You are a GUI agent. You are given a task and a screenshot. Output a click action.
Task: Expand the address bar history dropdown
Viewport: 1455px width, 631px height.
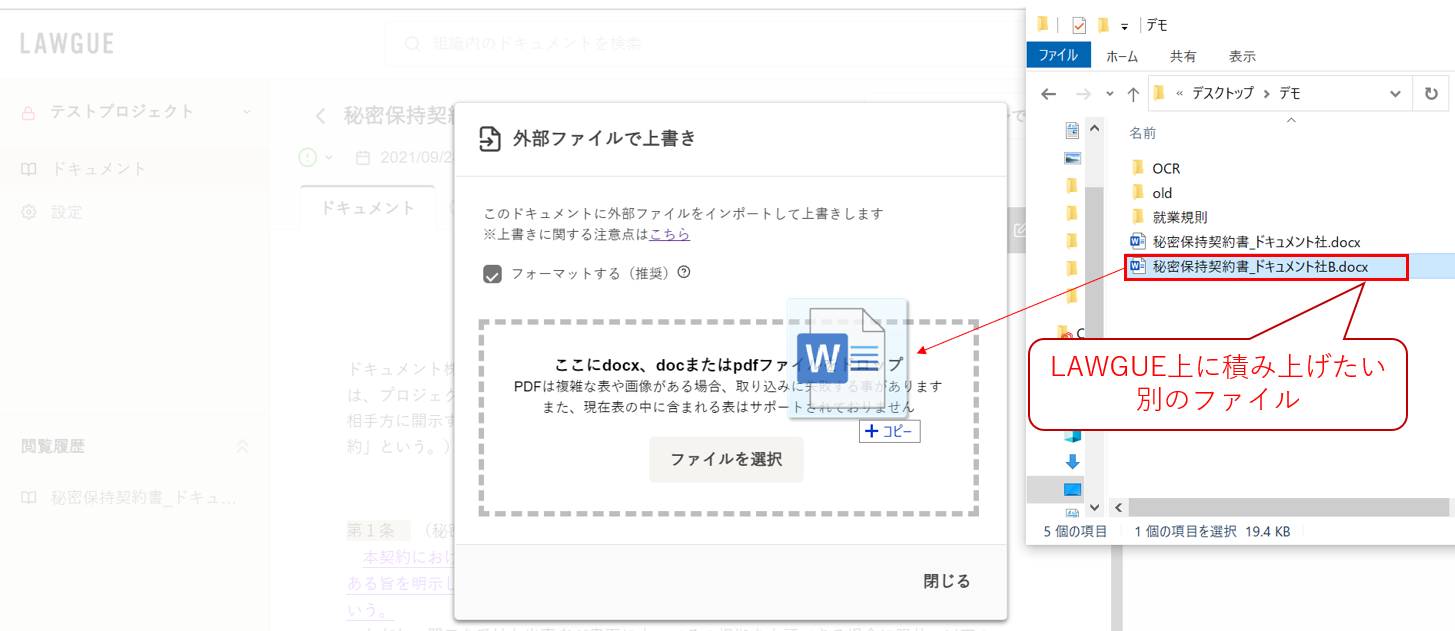(x=1395, y=93)
